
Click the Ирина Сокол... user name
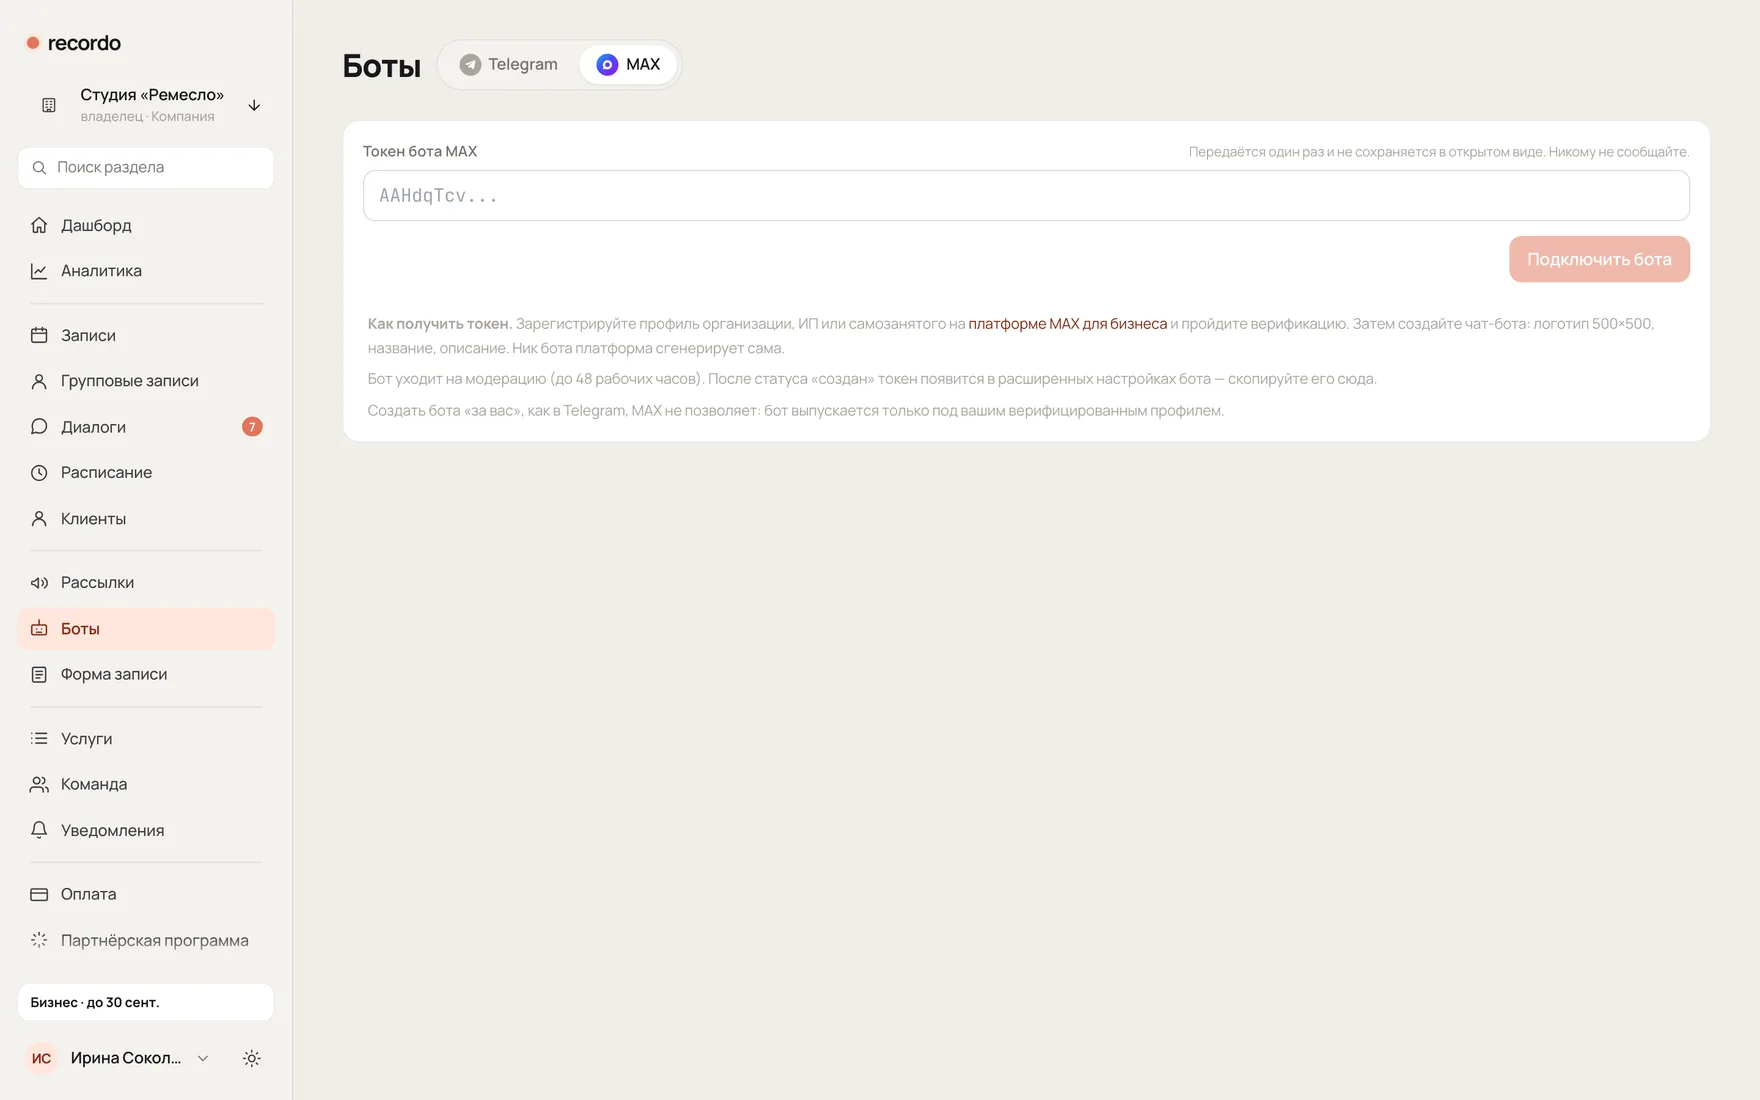pos(126,1058)
